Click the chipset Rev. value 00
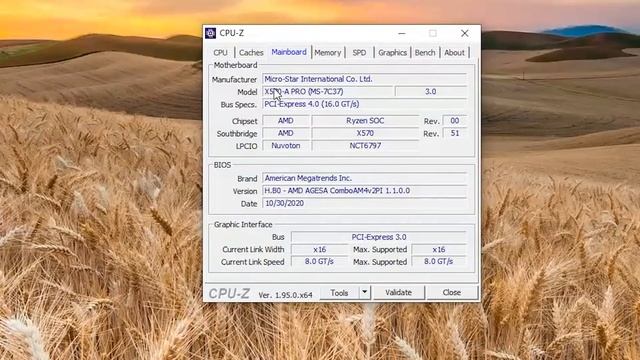The width and height of the screenshot is (640, 360). tap(454, 121)
